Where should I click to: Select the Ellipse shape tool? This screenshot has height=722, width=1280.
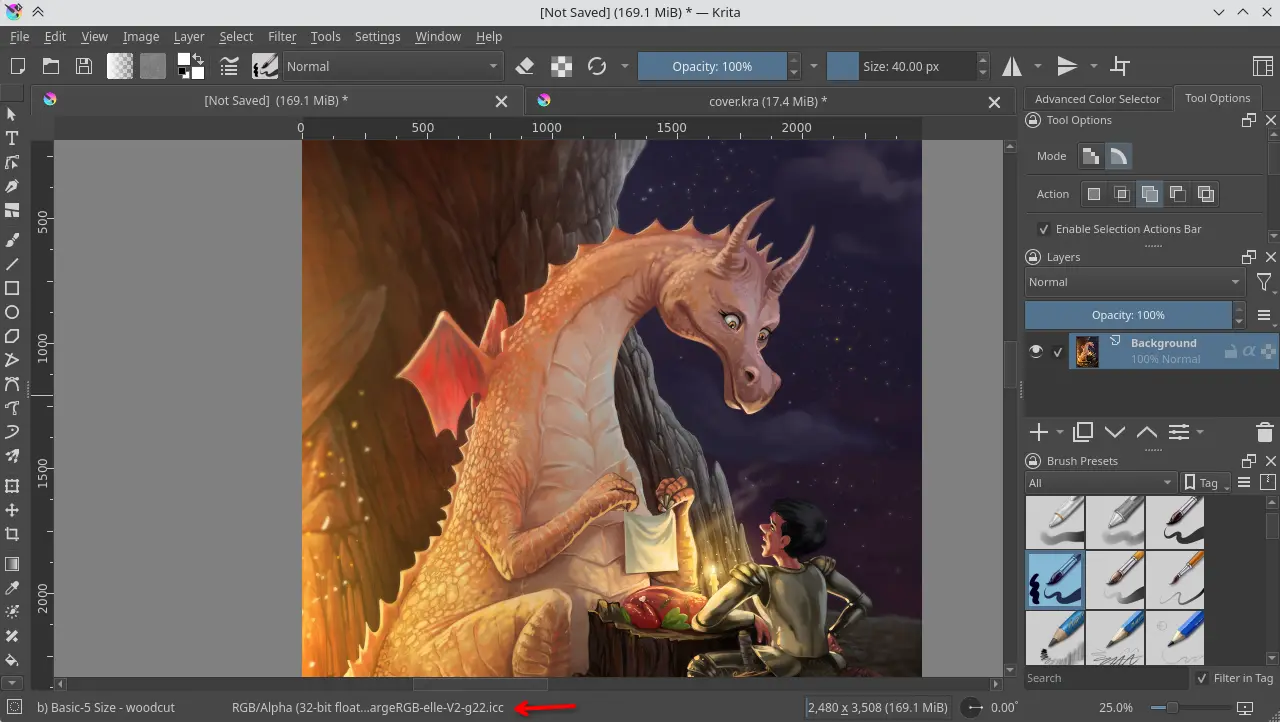coord(12,312)
